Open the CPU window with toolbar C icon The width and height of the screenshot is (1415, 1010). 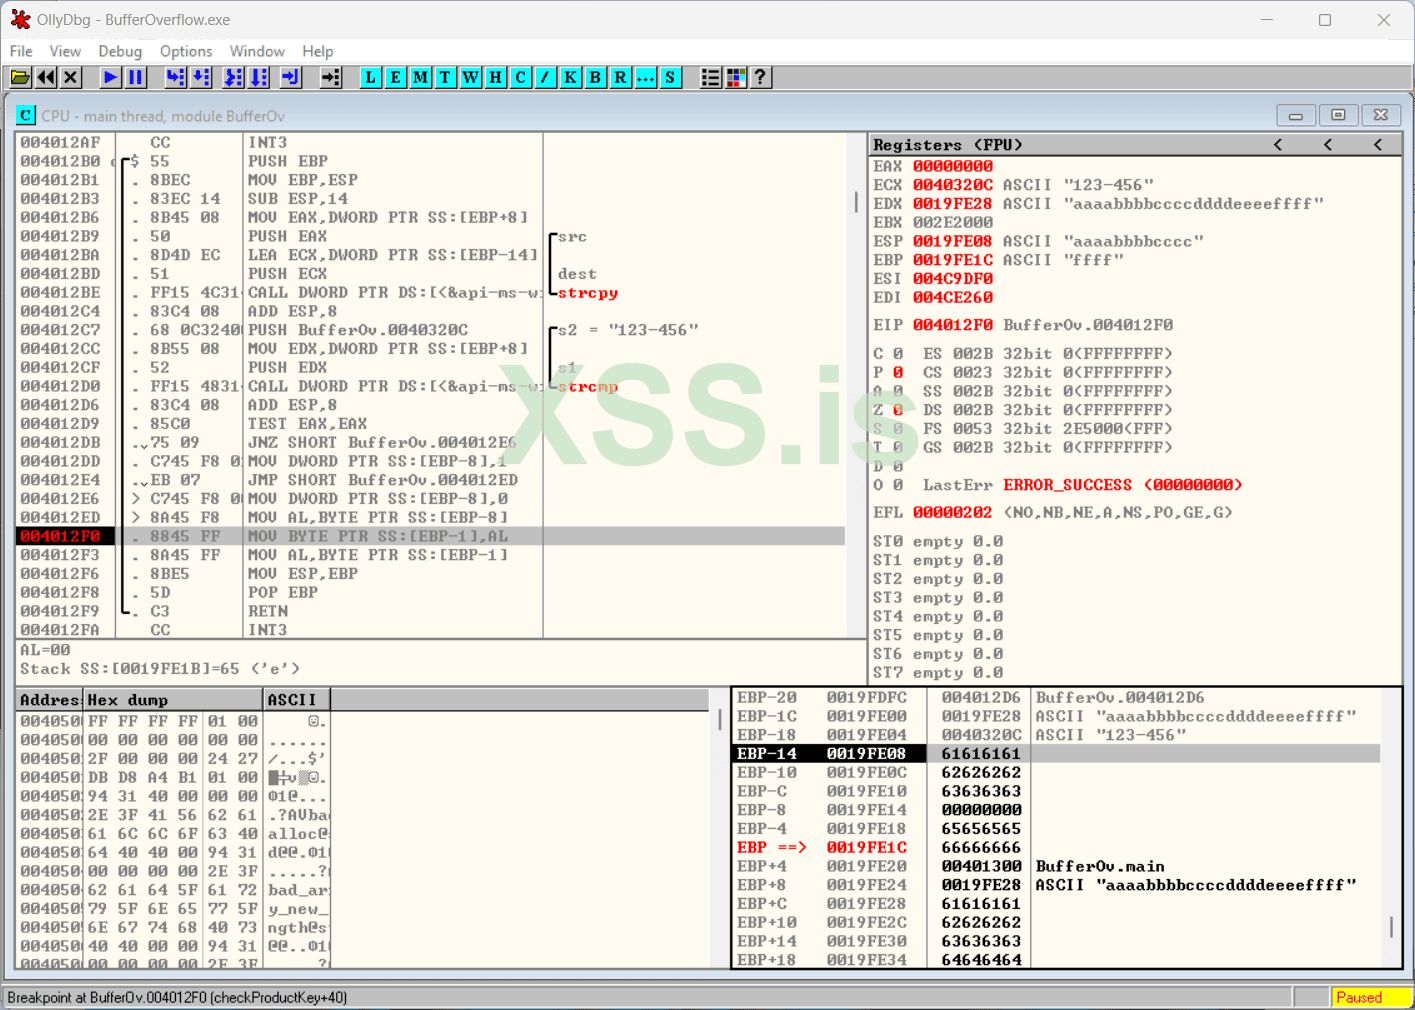click(521, 77)
